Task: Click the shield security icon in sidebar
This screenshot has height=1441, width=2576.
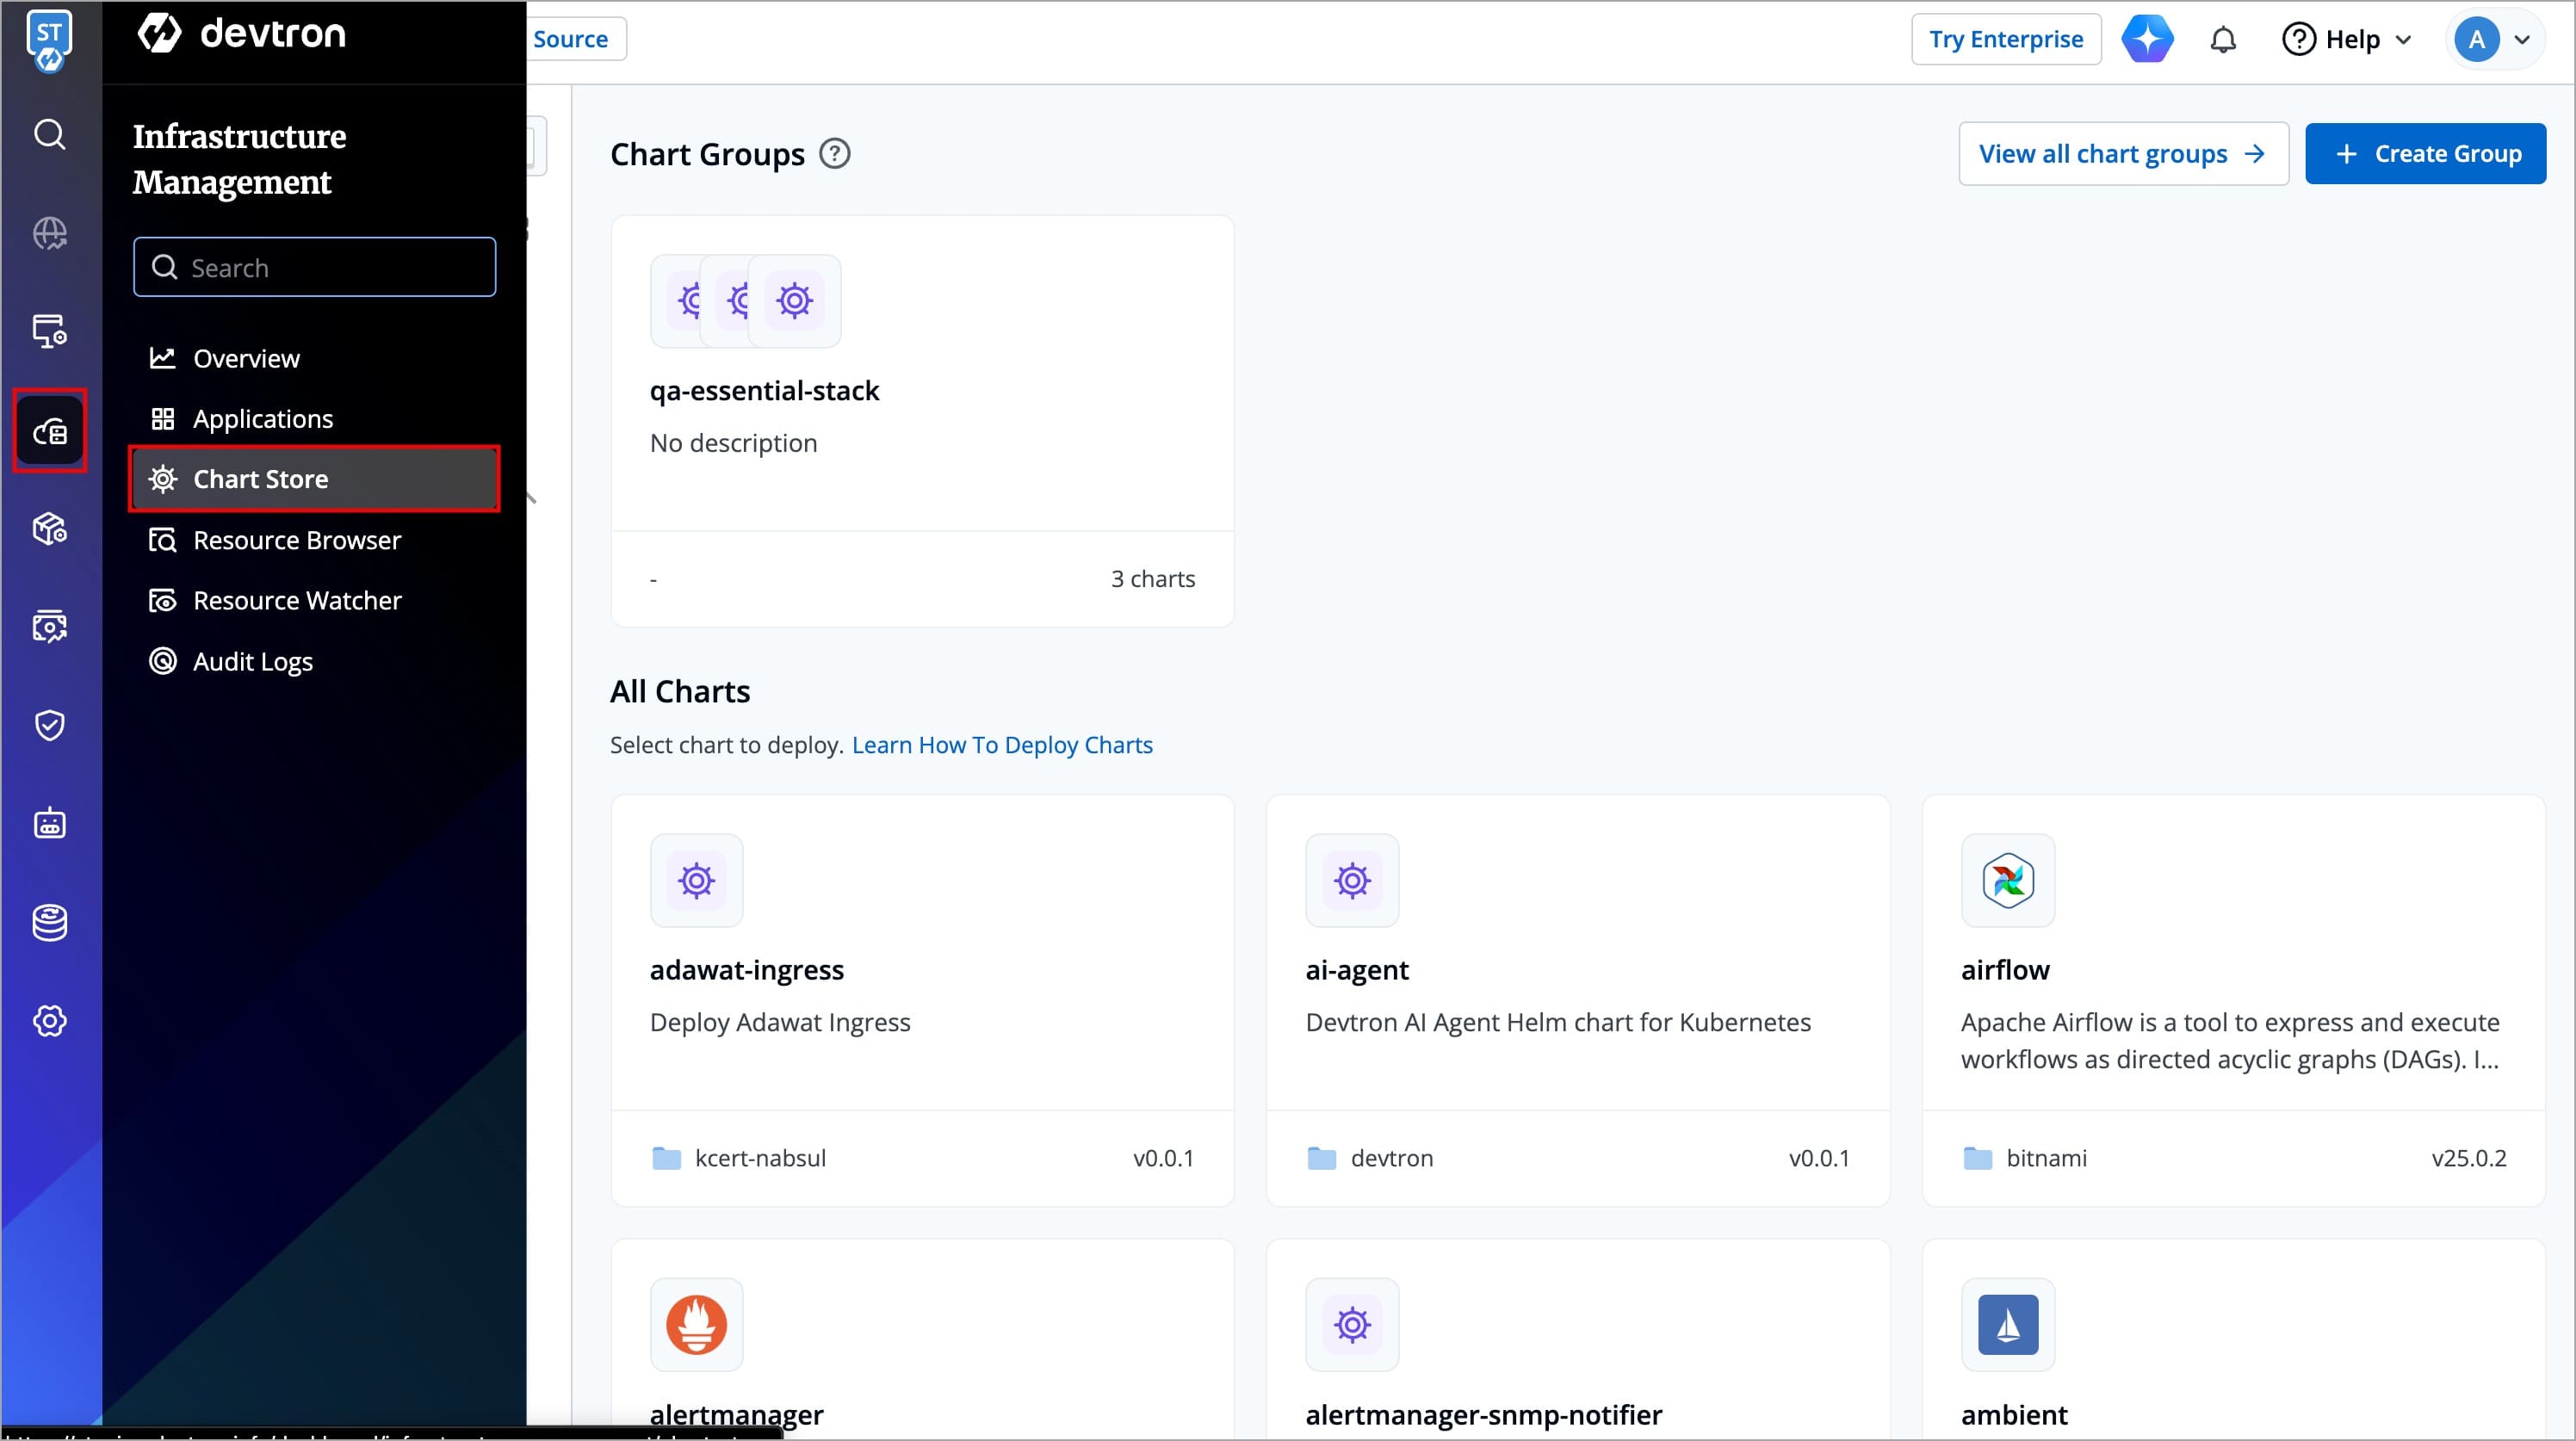Action: 49,725
